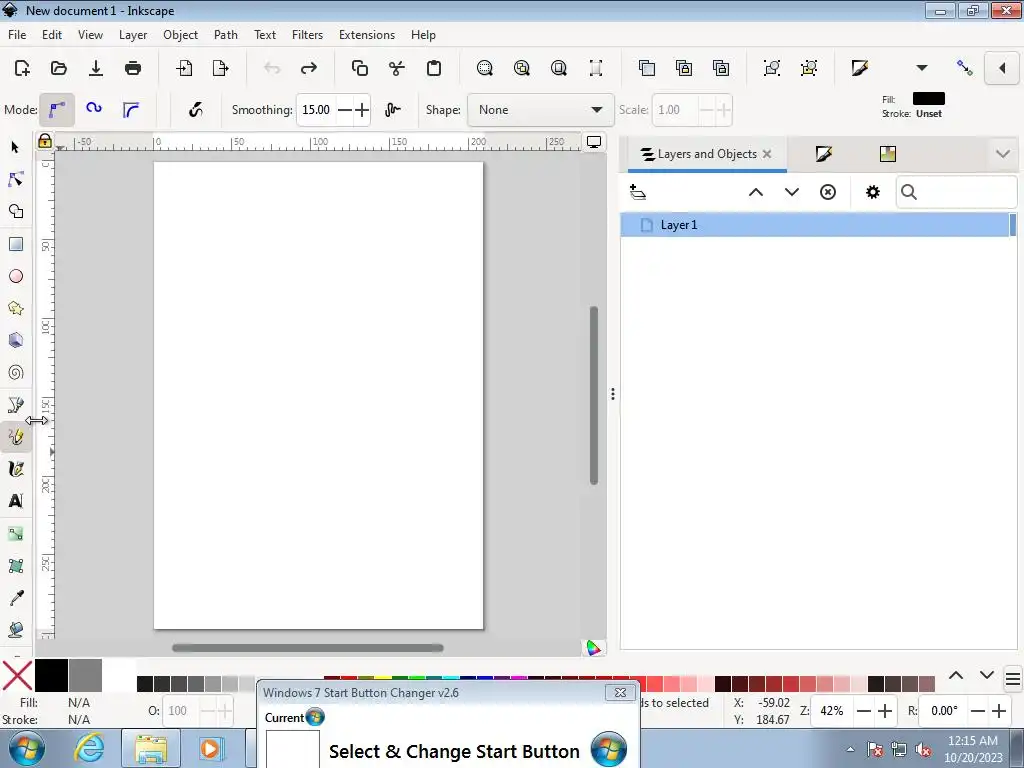The height and width of the screenshot is (768, 1024).
Task: Switch to Fill and Stroke tab icon
Action: [824, 154]
